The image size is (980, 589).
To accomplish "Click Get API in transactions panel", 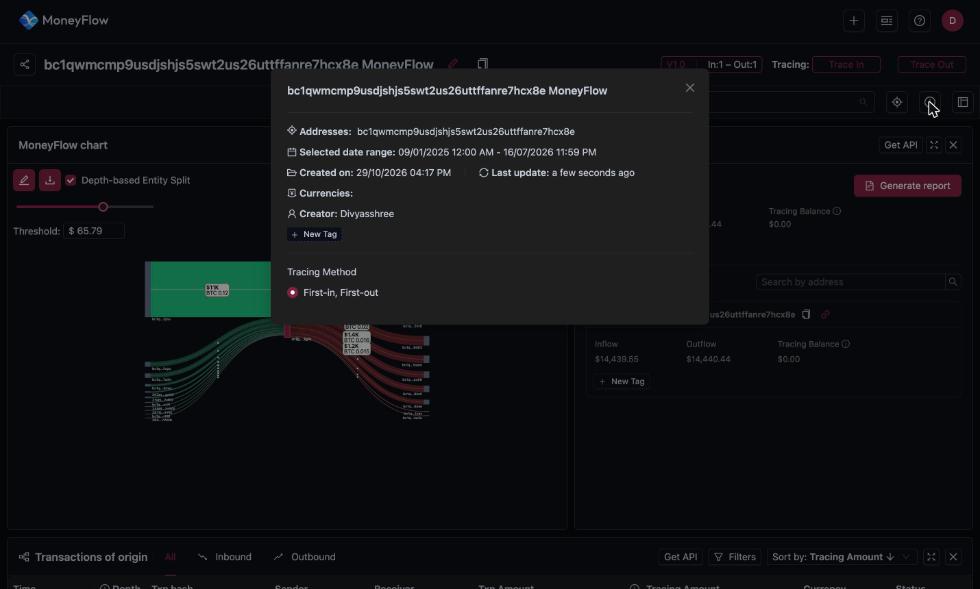I will (680, 556).
